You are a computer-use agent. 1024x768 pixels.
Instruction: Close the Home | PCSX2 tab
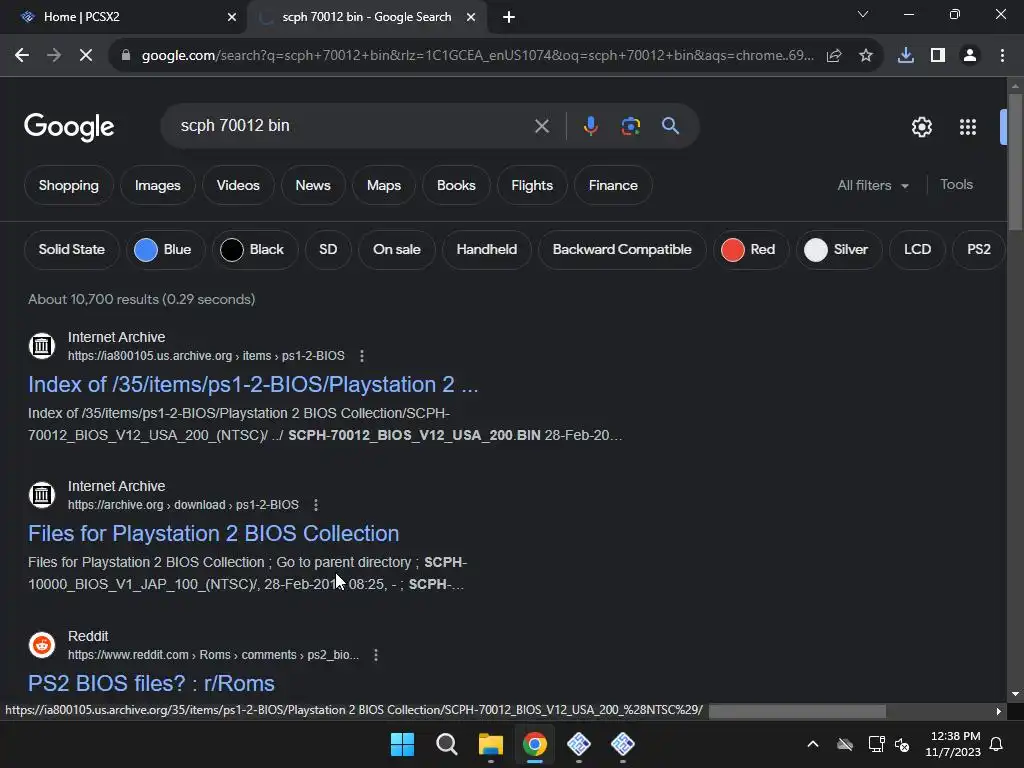pos(232,17)
